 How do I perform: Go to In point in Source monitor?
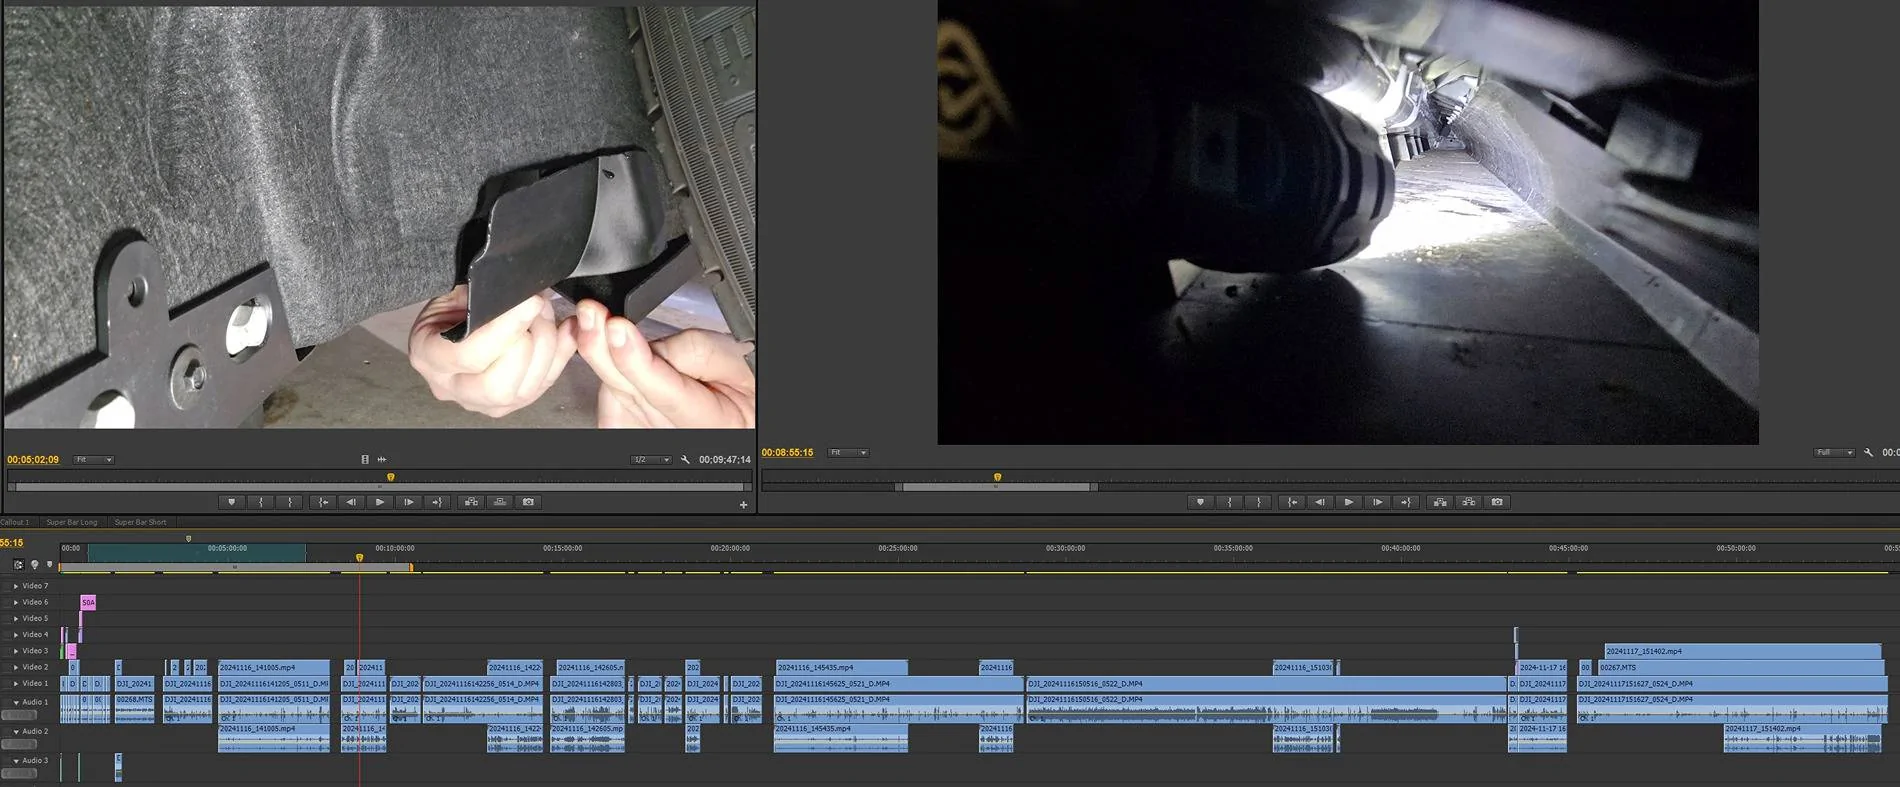pos(322,502)
